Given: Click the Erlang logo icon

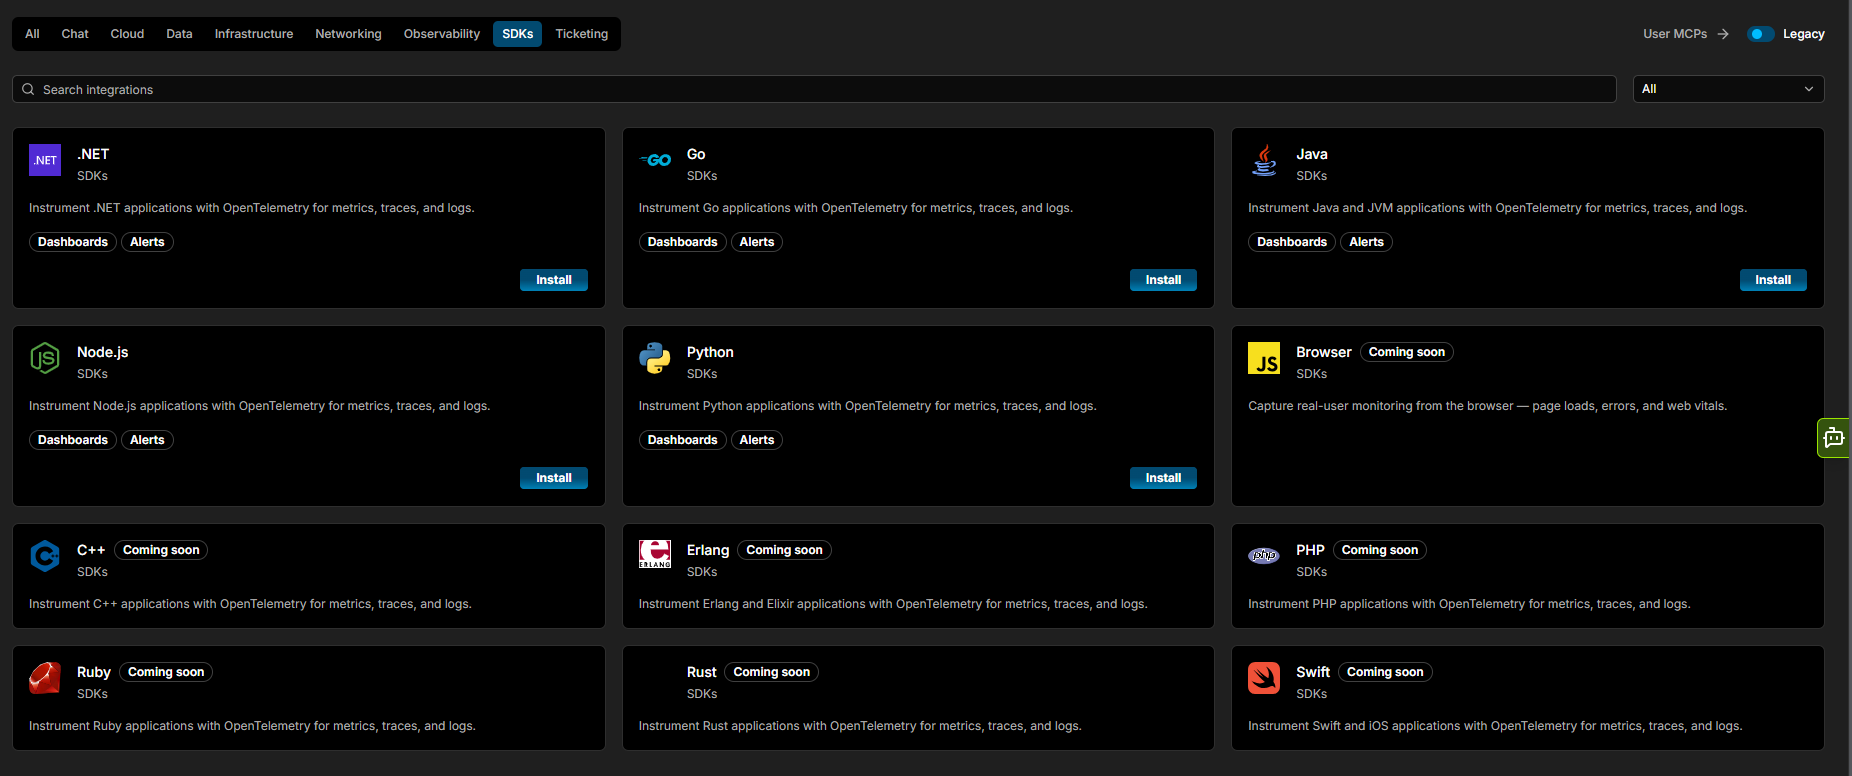Looking at the screenshot, I should click(655, 554).
